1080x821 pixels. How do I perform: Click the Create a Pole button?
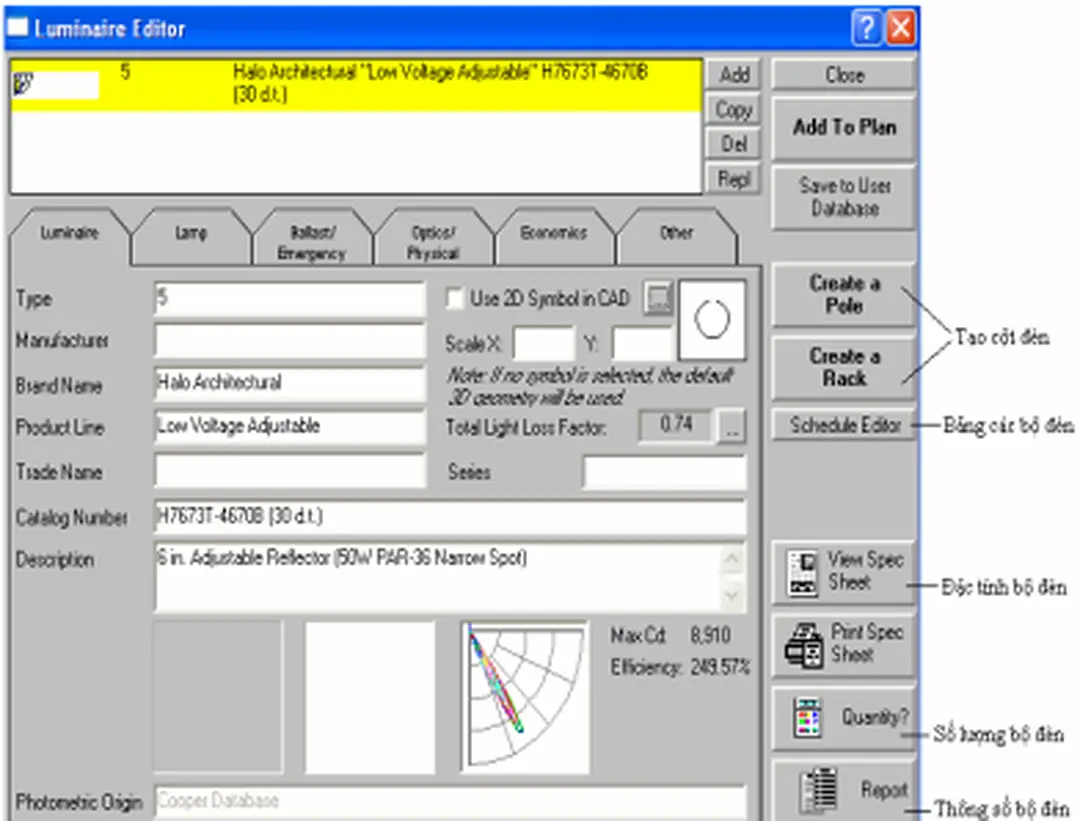(844, 295)
